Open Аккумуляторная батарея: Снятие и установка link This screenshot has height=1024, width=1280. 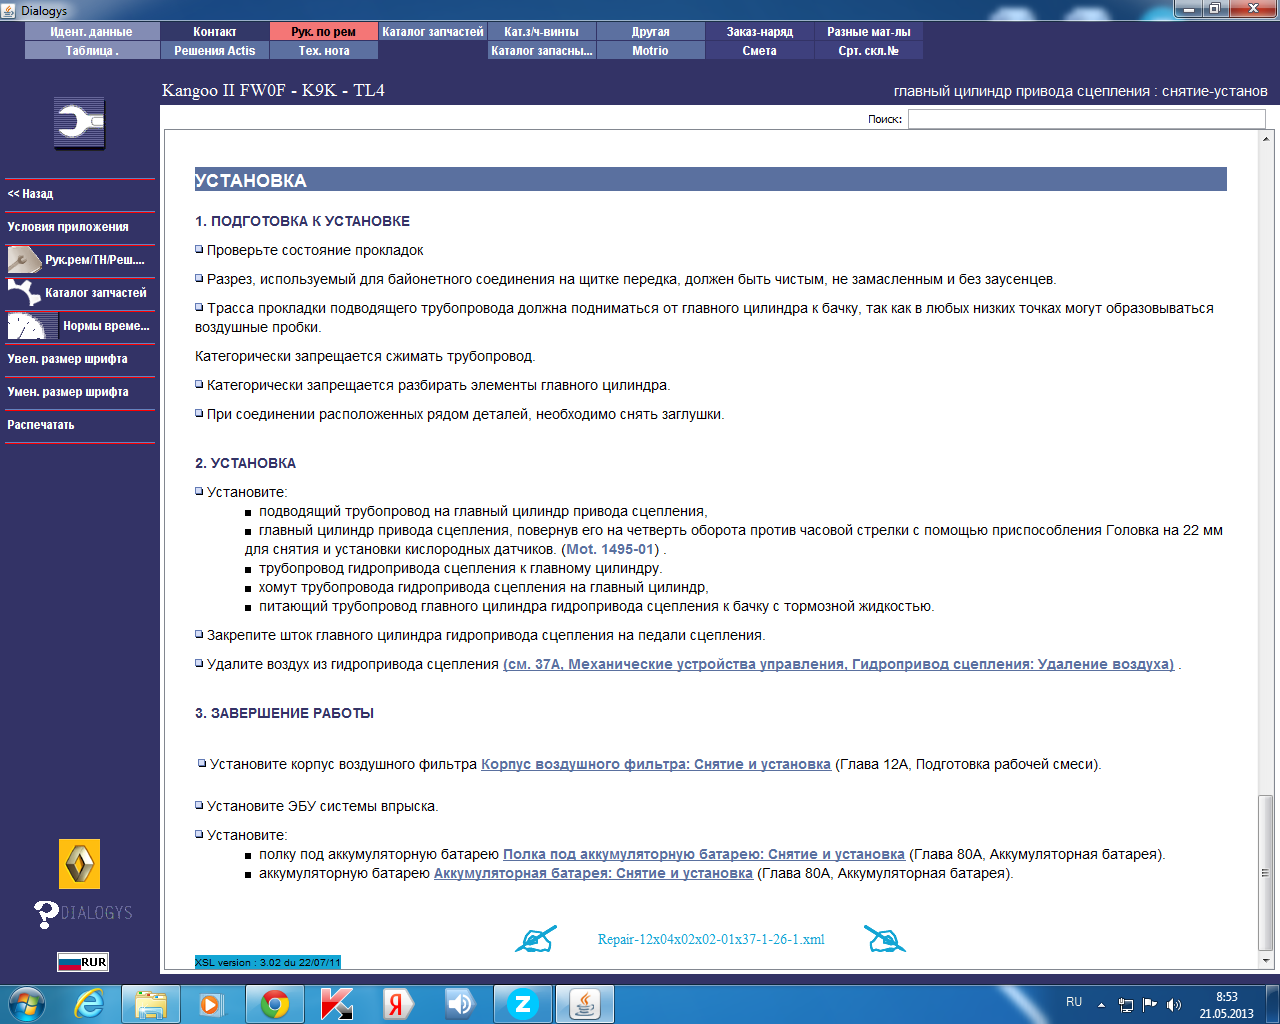click(593, 873)
